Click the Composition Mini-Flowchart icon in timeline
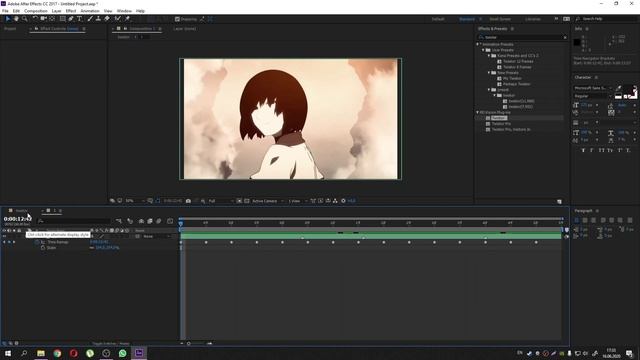The width and height of the screenshot is (640, 360). pyautogui.click(x=119, y=221)
